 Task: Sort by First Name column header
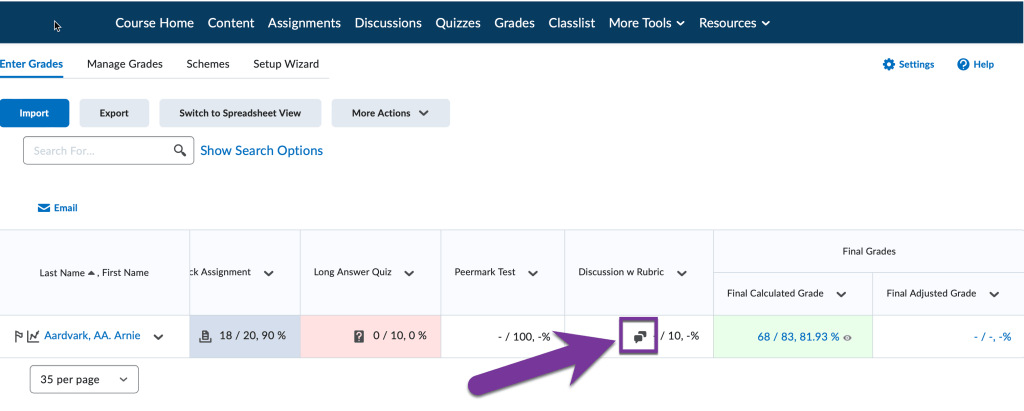125,273
